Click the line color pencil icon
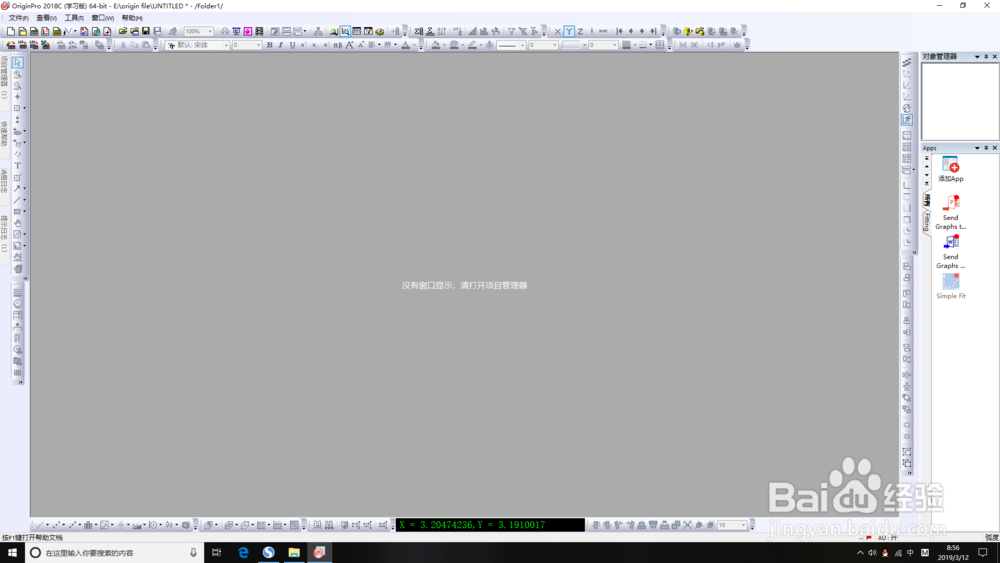Image resolution: width=1000 pixels, height=563 pixels. pyautogui.click(x=472, y=45)
